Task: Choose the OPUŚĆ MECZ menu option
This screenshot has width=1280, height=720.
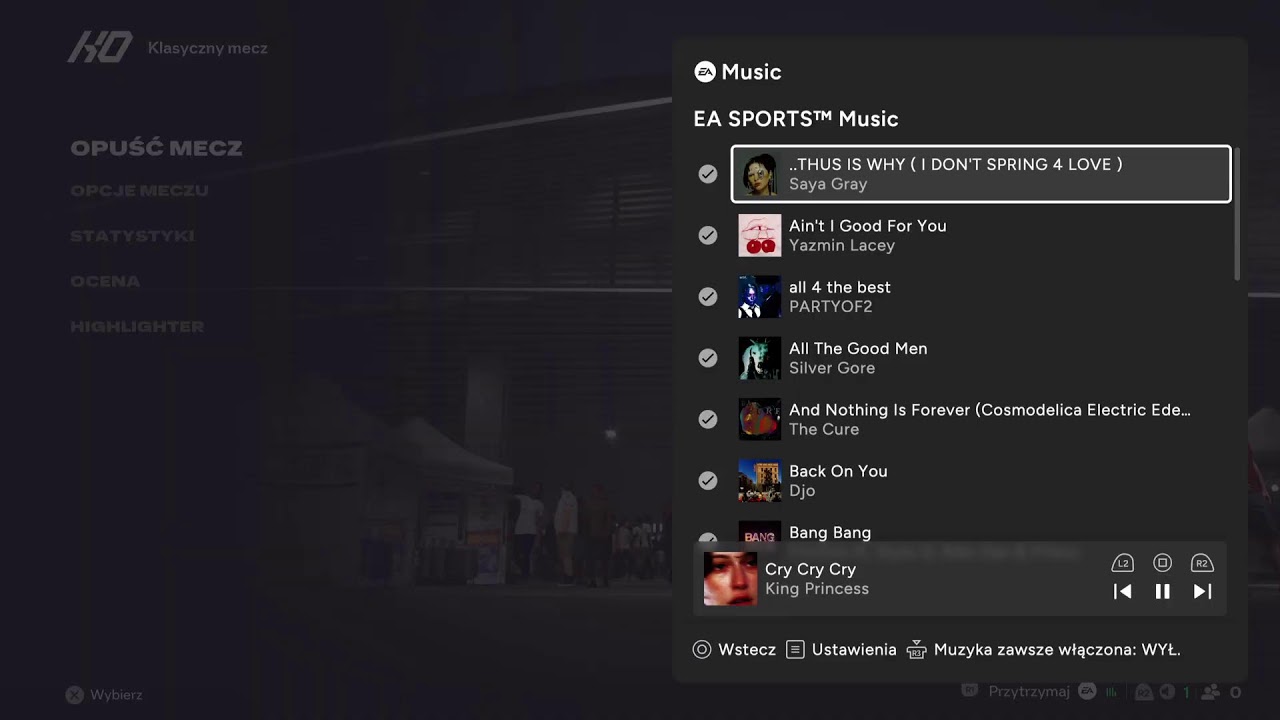Action: [x=156, y=148]
